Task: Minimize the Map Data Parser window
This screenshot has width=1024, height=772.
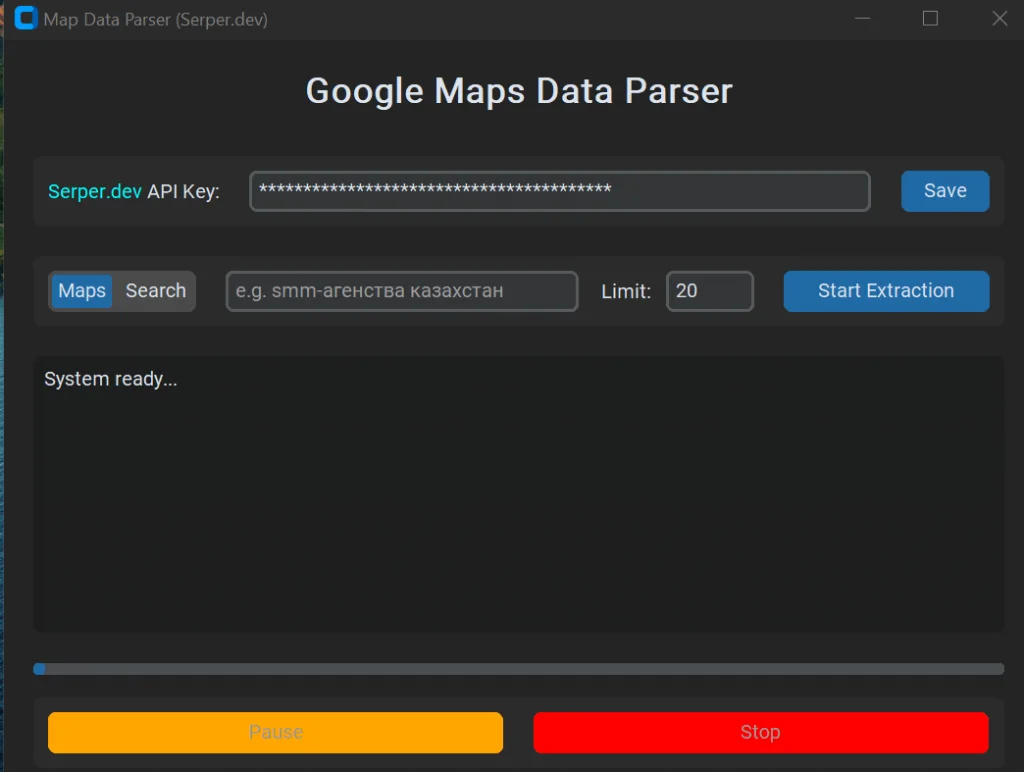Action: (x=862, y=19)
